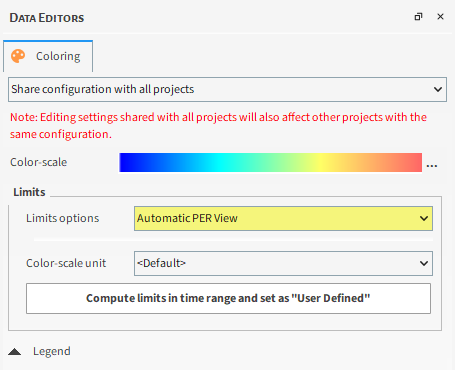
Task: Open the Share configuration with all projects dropdown
Action: pos(227,89)
